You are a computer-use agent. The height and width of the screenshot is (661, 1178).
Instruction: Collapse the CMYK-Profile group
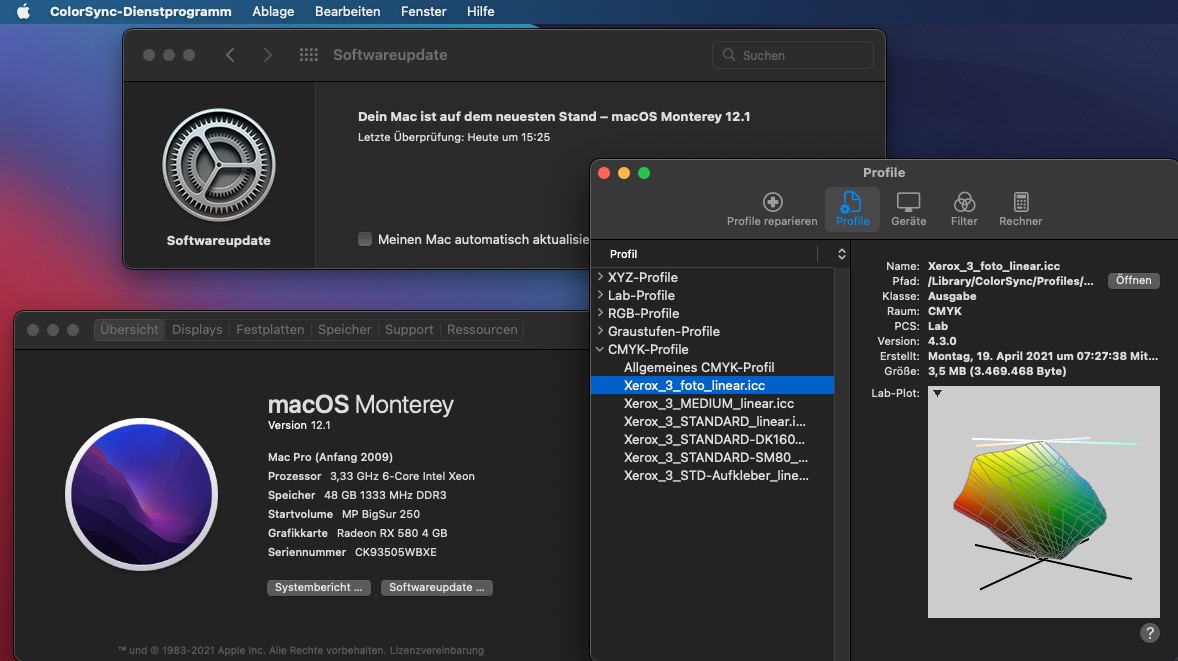(x=600, y=349)
